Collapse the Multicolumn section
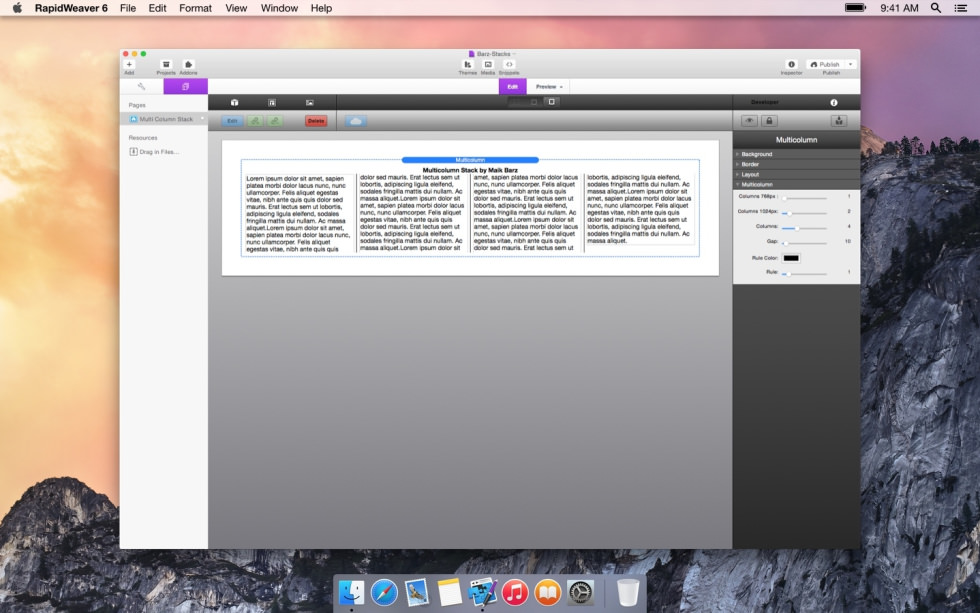The image size is (980, 613). click(796, 184)
